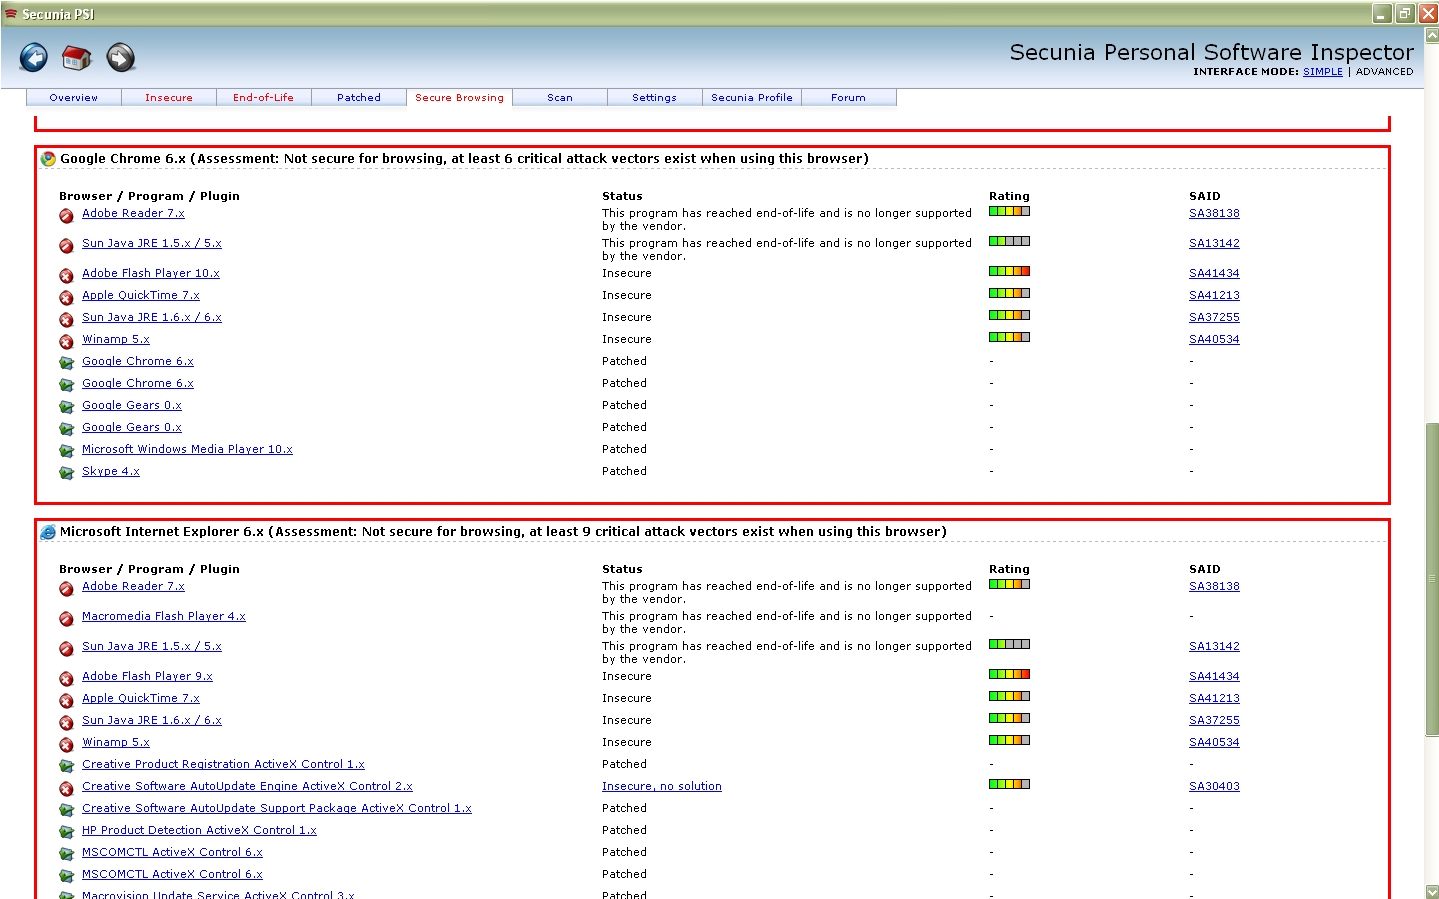Click the rating bar for Adobe Flash Player 9.x
This screenshot has height=899, width=1439.
(1009, 675)
